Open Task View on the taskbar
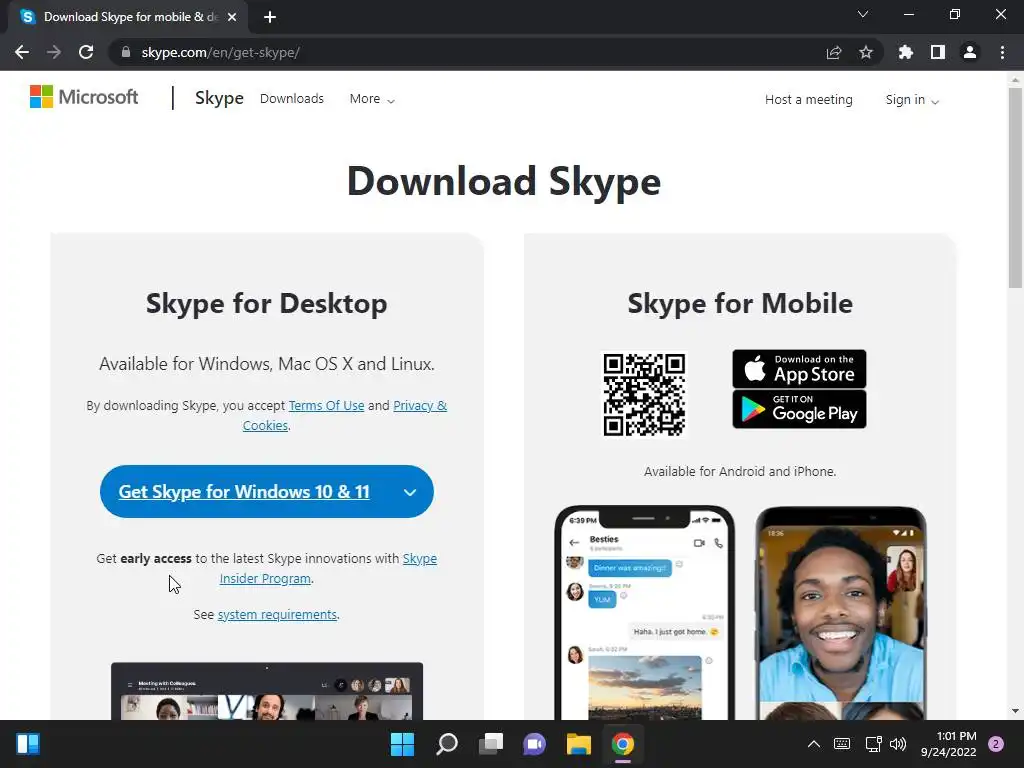 (490, 744)
